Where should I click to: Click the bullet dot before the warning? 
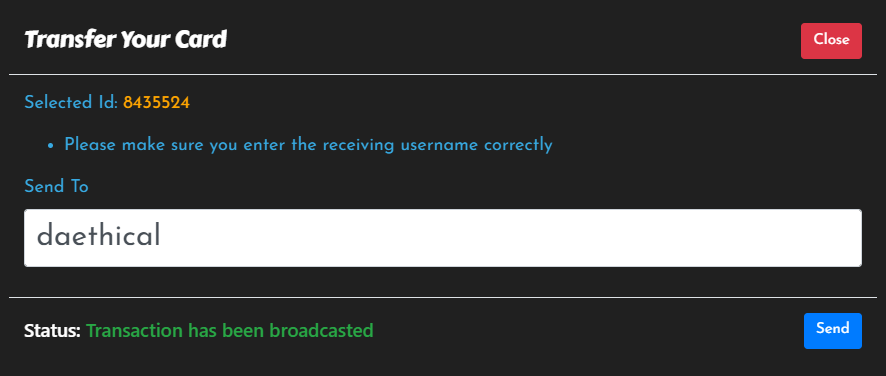[x=51, y=146]
